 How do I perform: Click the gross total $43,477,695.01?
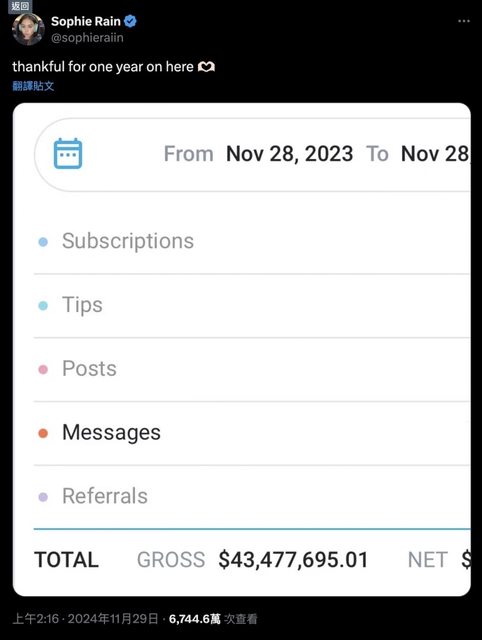coord(293,560)
